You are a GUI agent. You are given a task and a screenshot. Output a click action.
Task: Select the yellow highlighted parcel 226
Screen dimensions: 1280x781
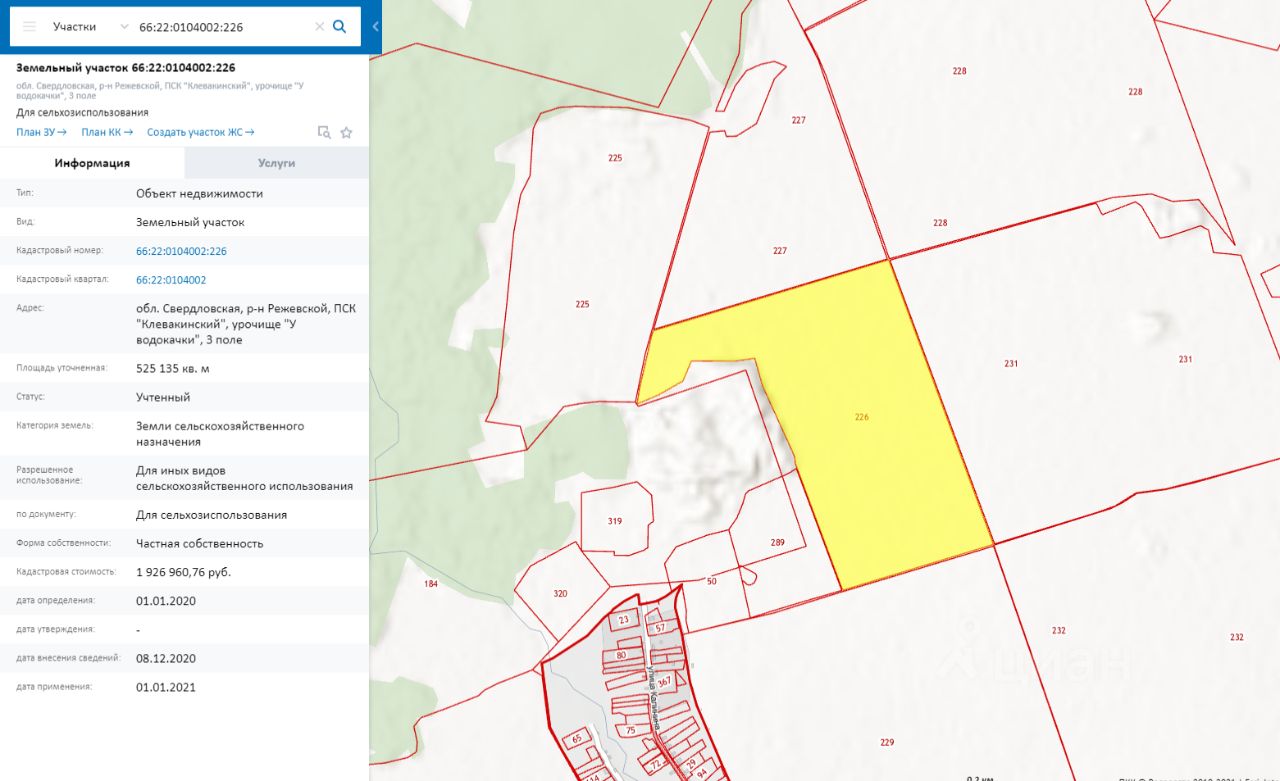pos(880,440)
